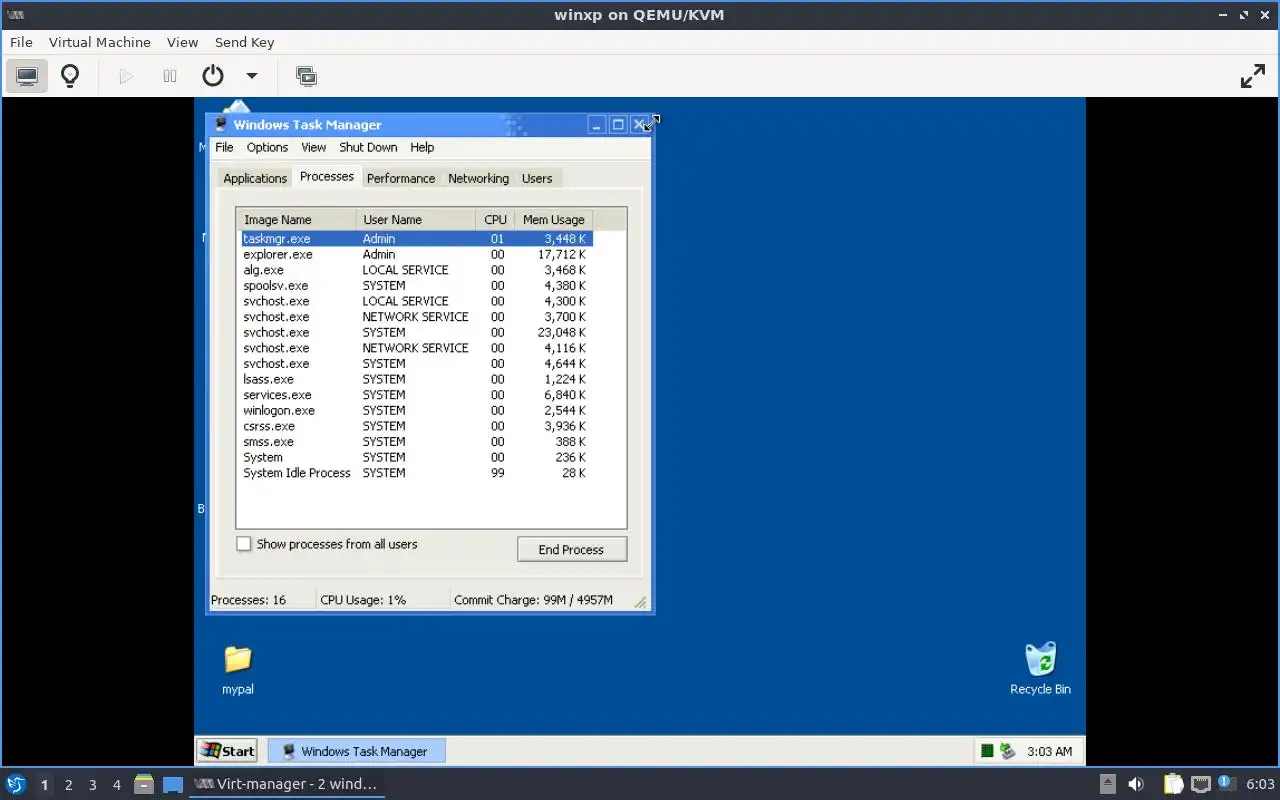This screenshot has width=1280, height=800.
Task: Open virt-manager window menu icon in titlebar
Action: 16,15
